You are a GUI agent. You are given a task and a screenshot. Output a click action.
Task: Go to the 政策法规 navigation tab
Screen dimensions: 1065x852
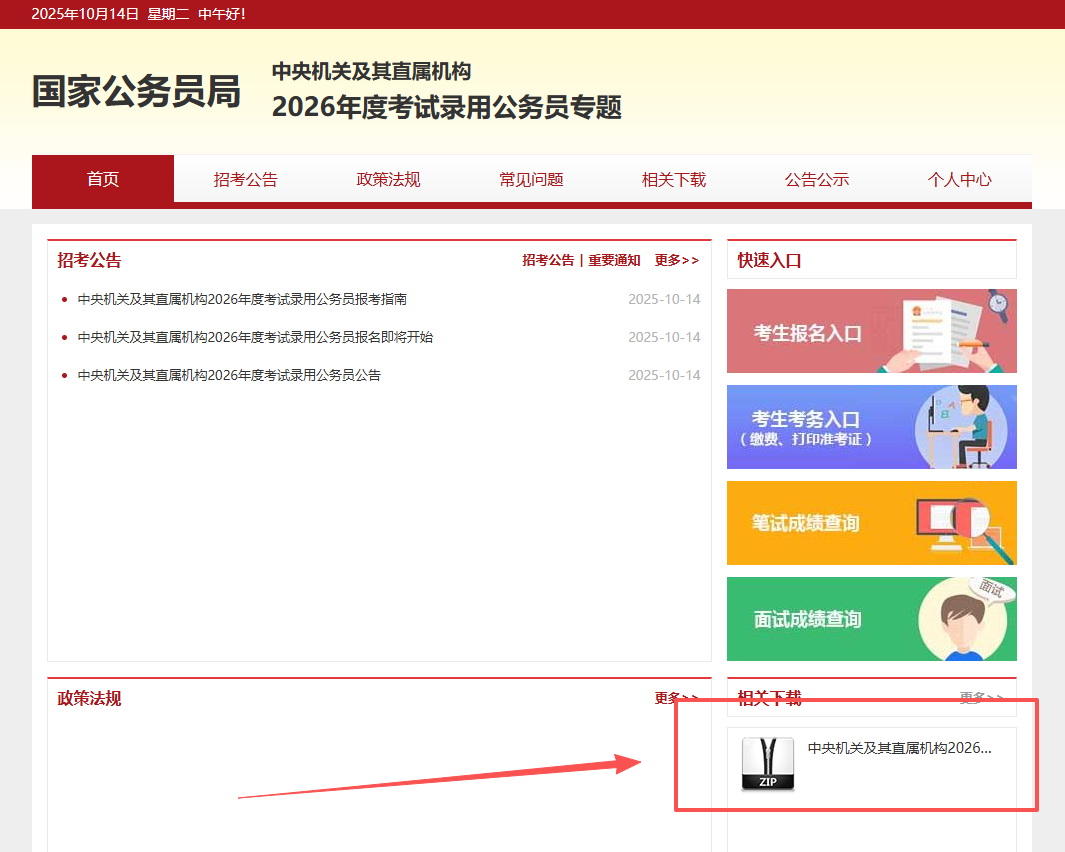pos(388,180)
